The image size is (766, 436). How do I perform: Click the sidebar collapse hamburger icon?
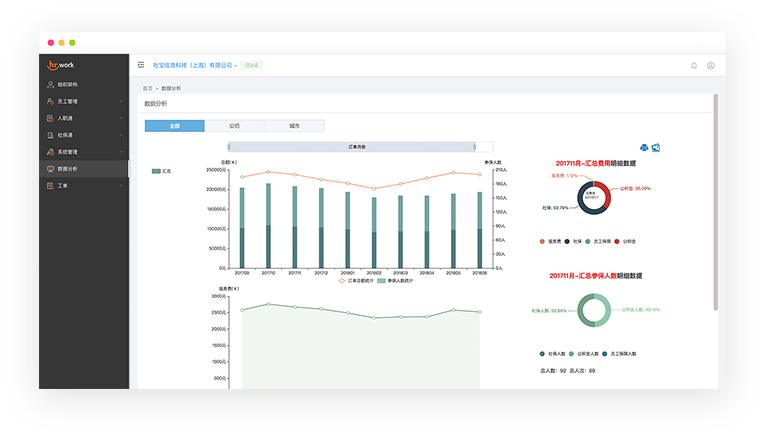click(140, 65)
